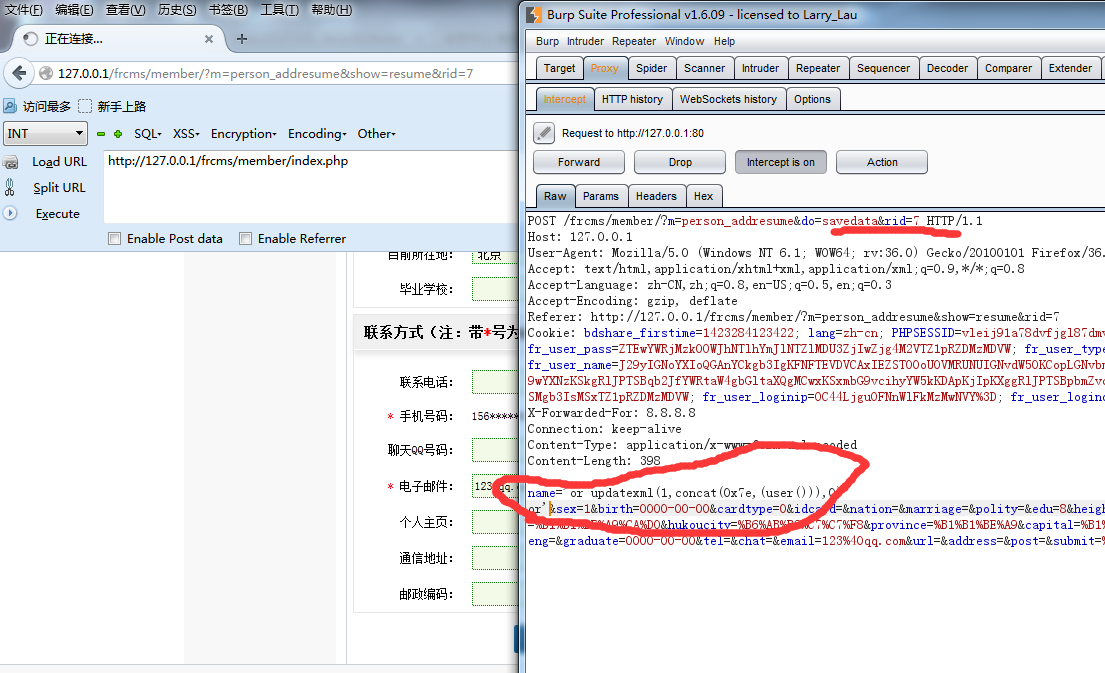This screenshot has height=673, width=1105.
Task: Click the 电子邮件 input field
Action: click(495, 486)
